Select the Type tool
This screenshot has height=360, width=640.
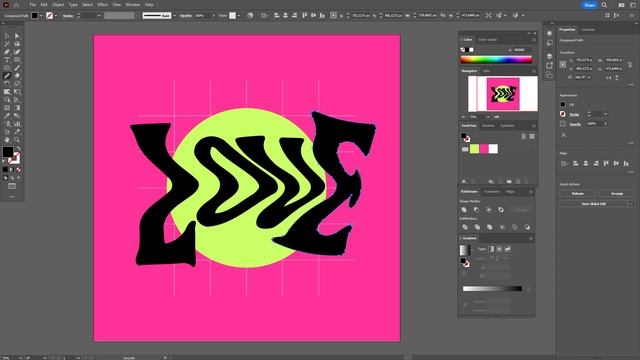pos(7,60)
